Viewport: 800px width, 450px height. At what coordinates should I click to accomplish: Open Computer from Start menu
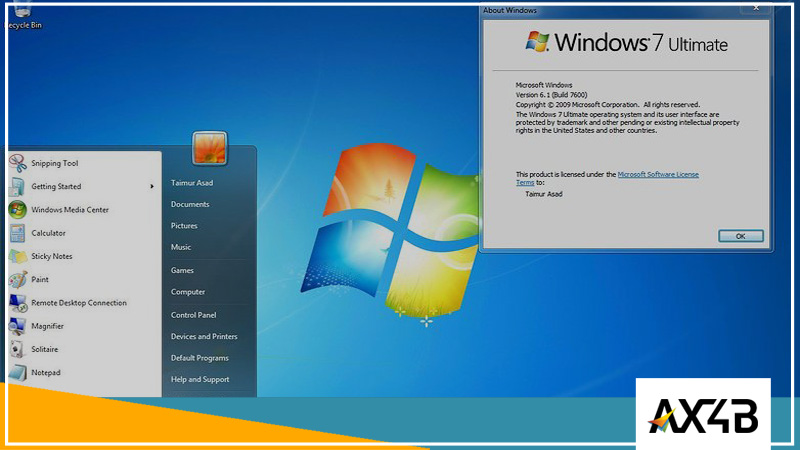tap(188, 292)
